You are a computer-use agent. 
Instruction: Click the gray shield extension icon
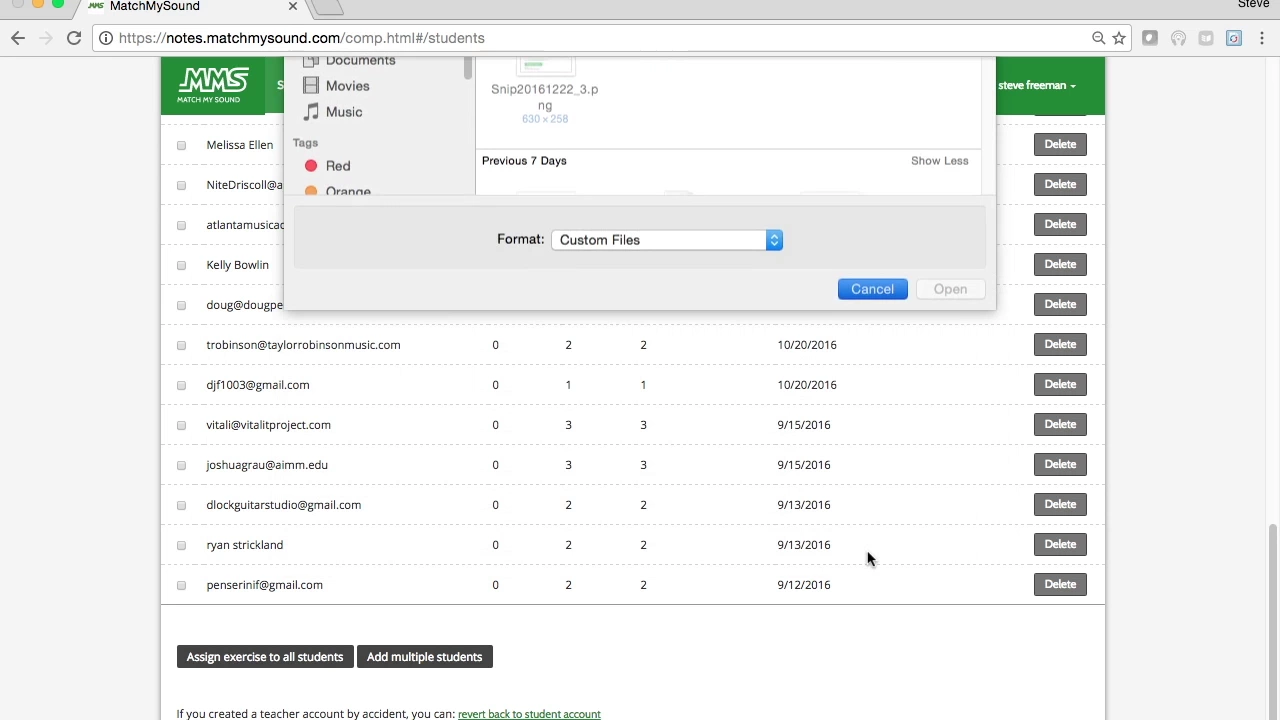pos(1150,38)
